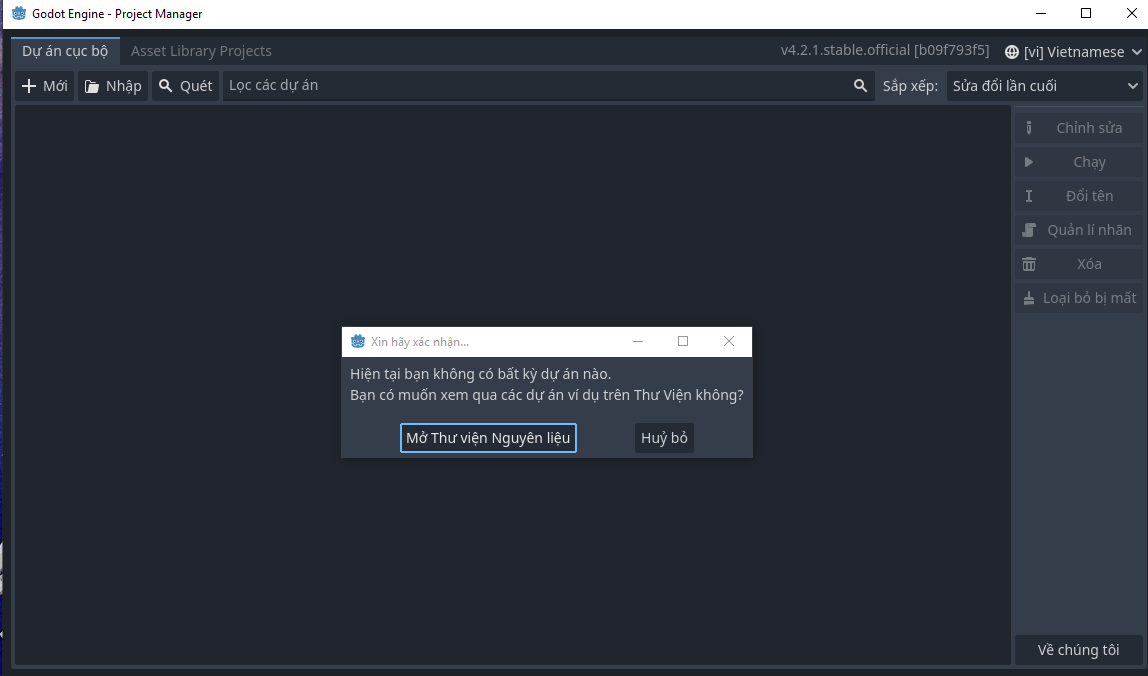
Task: Click the Lọc các dự án filter field
Action: click(535, 86)
